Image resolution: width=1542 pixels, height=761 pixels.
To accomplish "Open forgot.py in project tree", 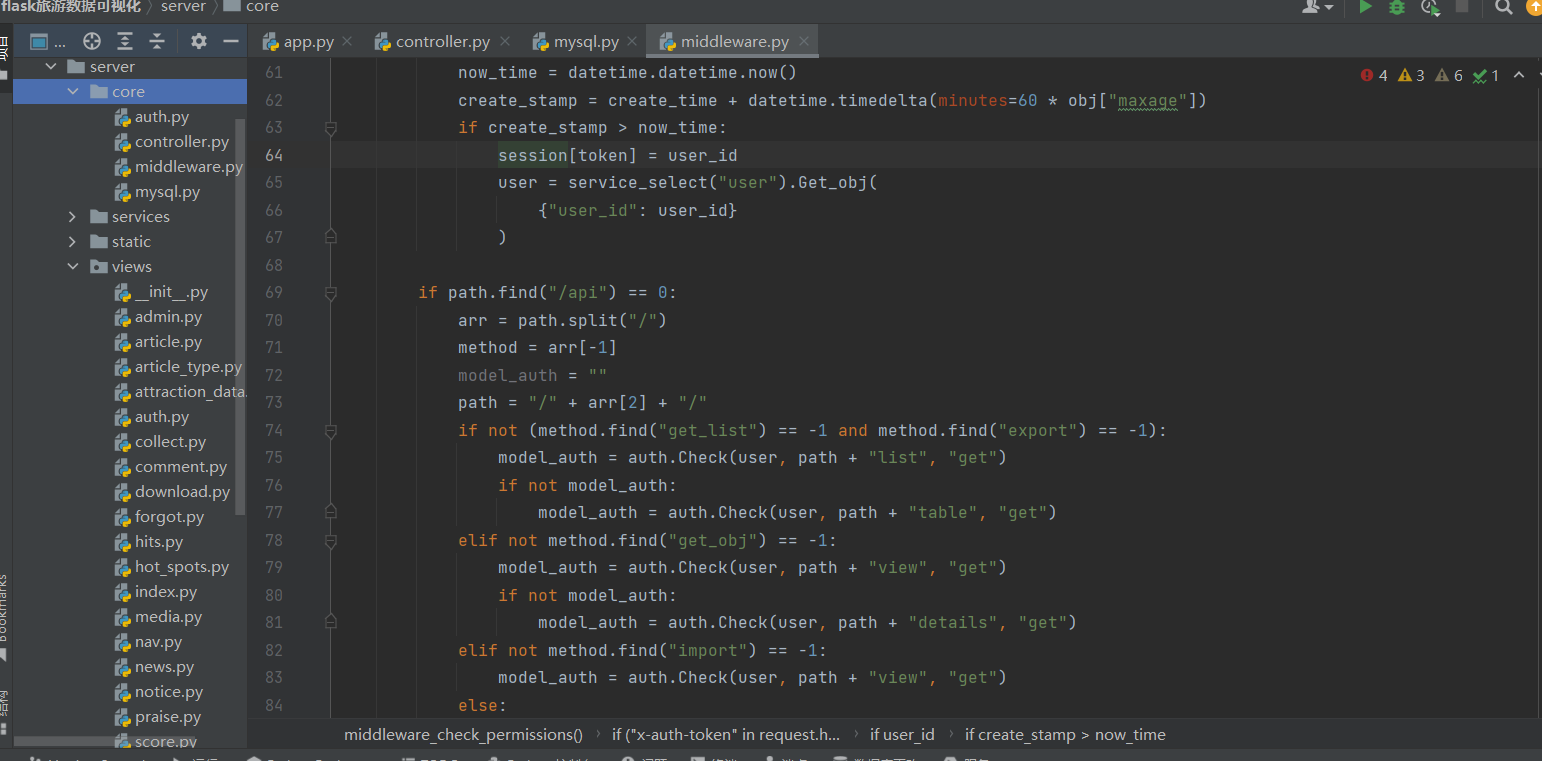I will (x=158, y=517).
